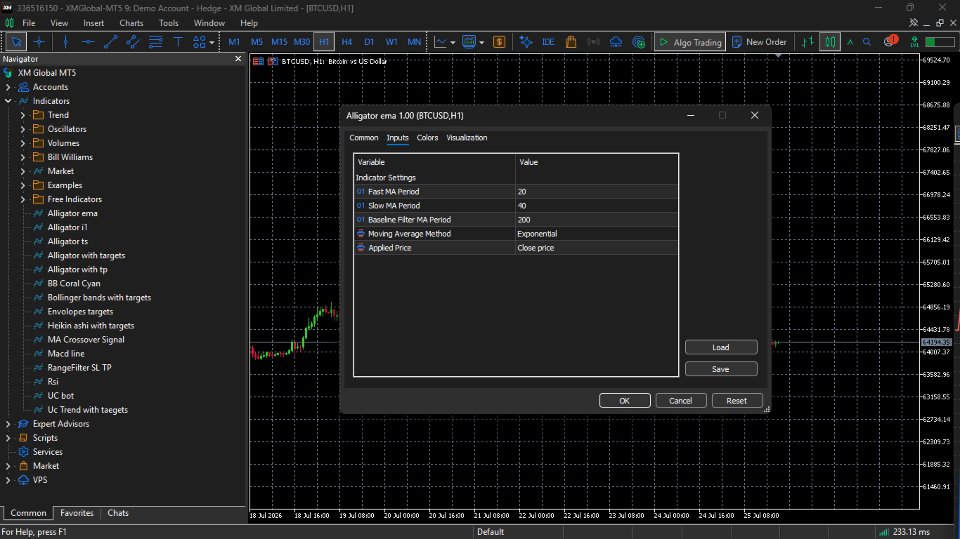
Task: Switch chart to M15 timeframe
Action: point(279,42)
